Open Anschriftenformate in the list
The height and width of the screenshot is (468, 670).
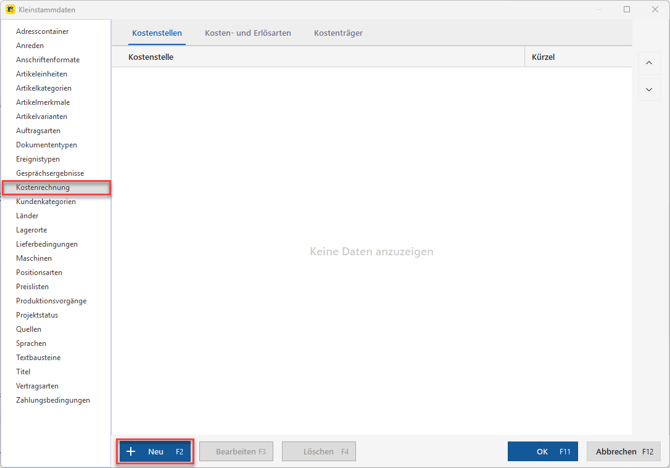tap(48, 59)
